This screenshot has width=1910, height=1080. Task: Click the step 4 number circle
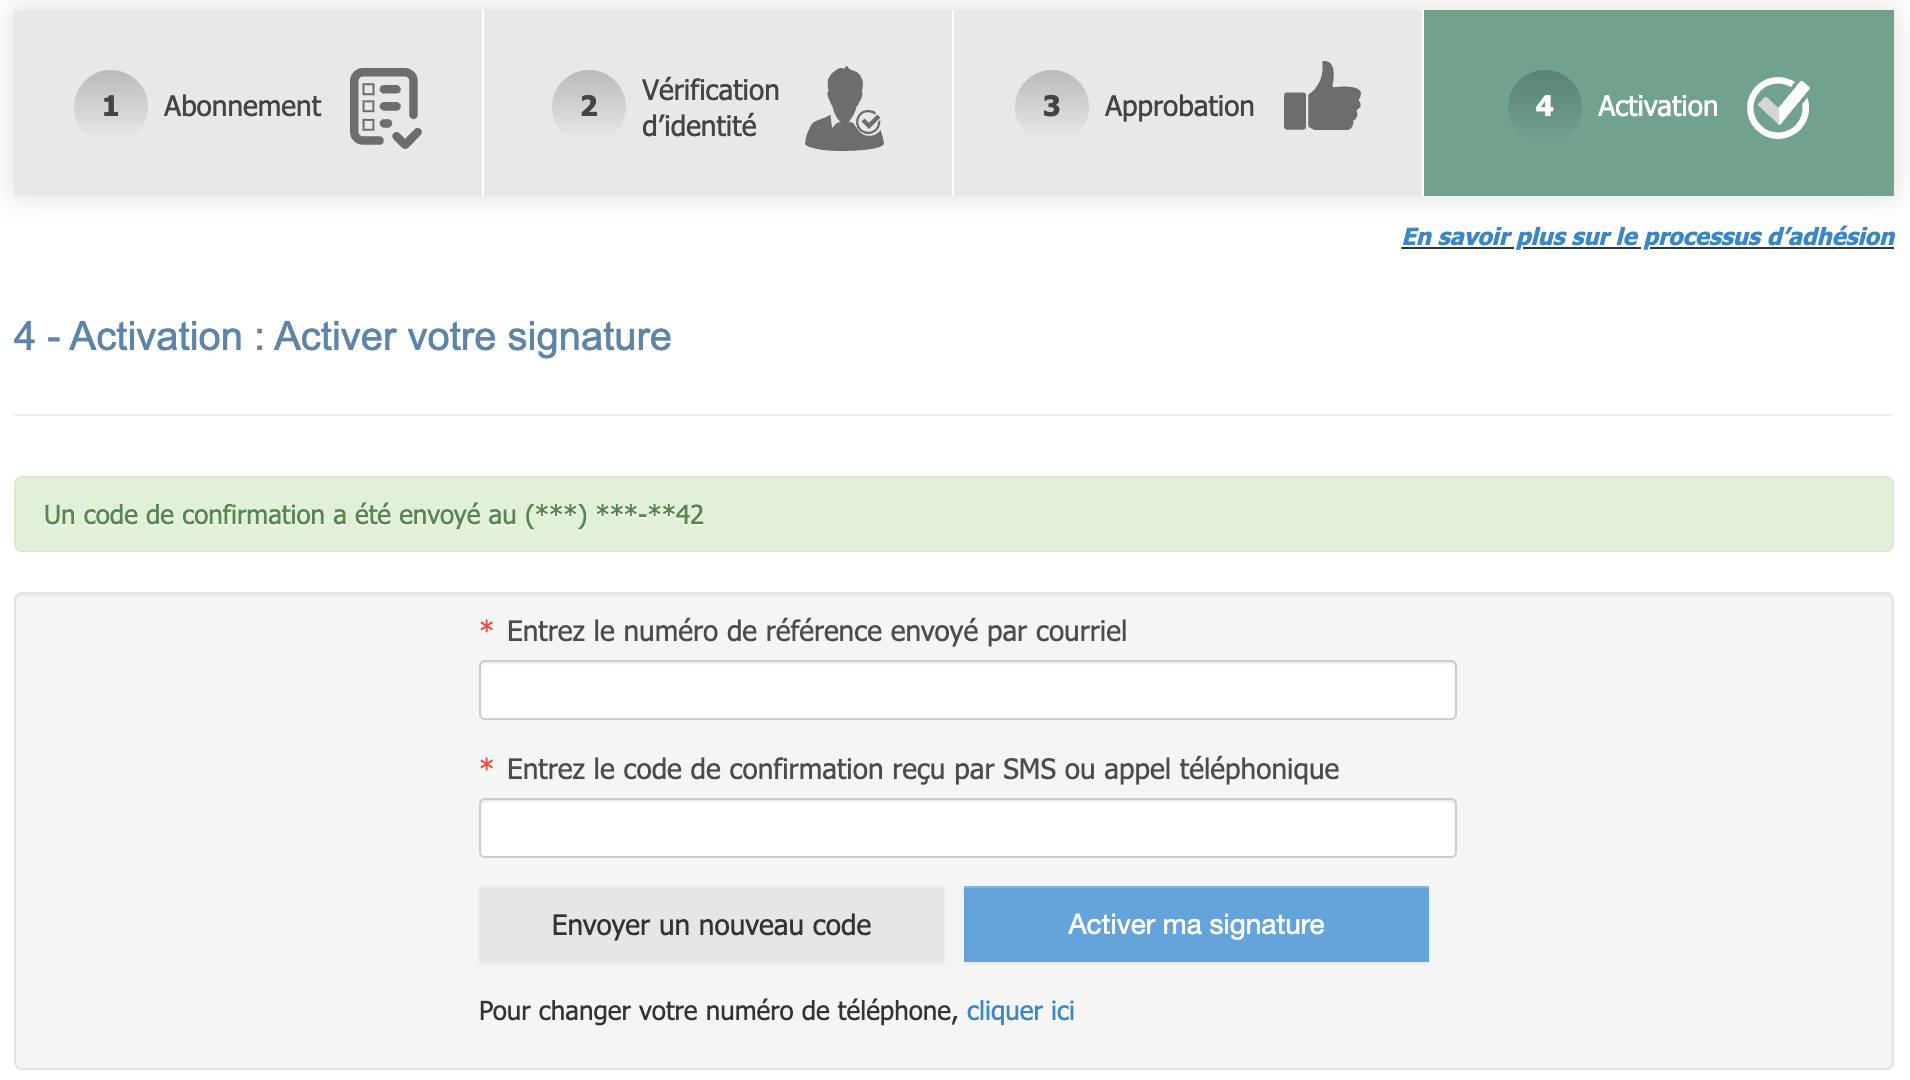[x=1544, y=106]
